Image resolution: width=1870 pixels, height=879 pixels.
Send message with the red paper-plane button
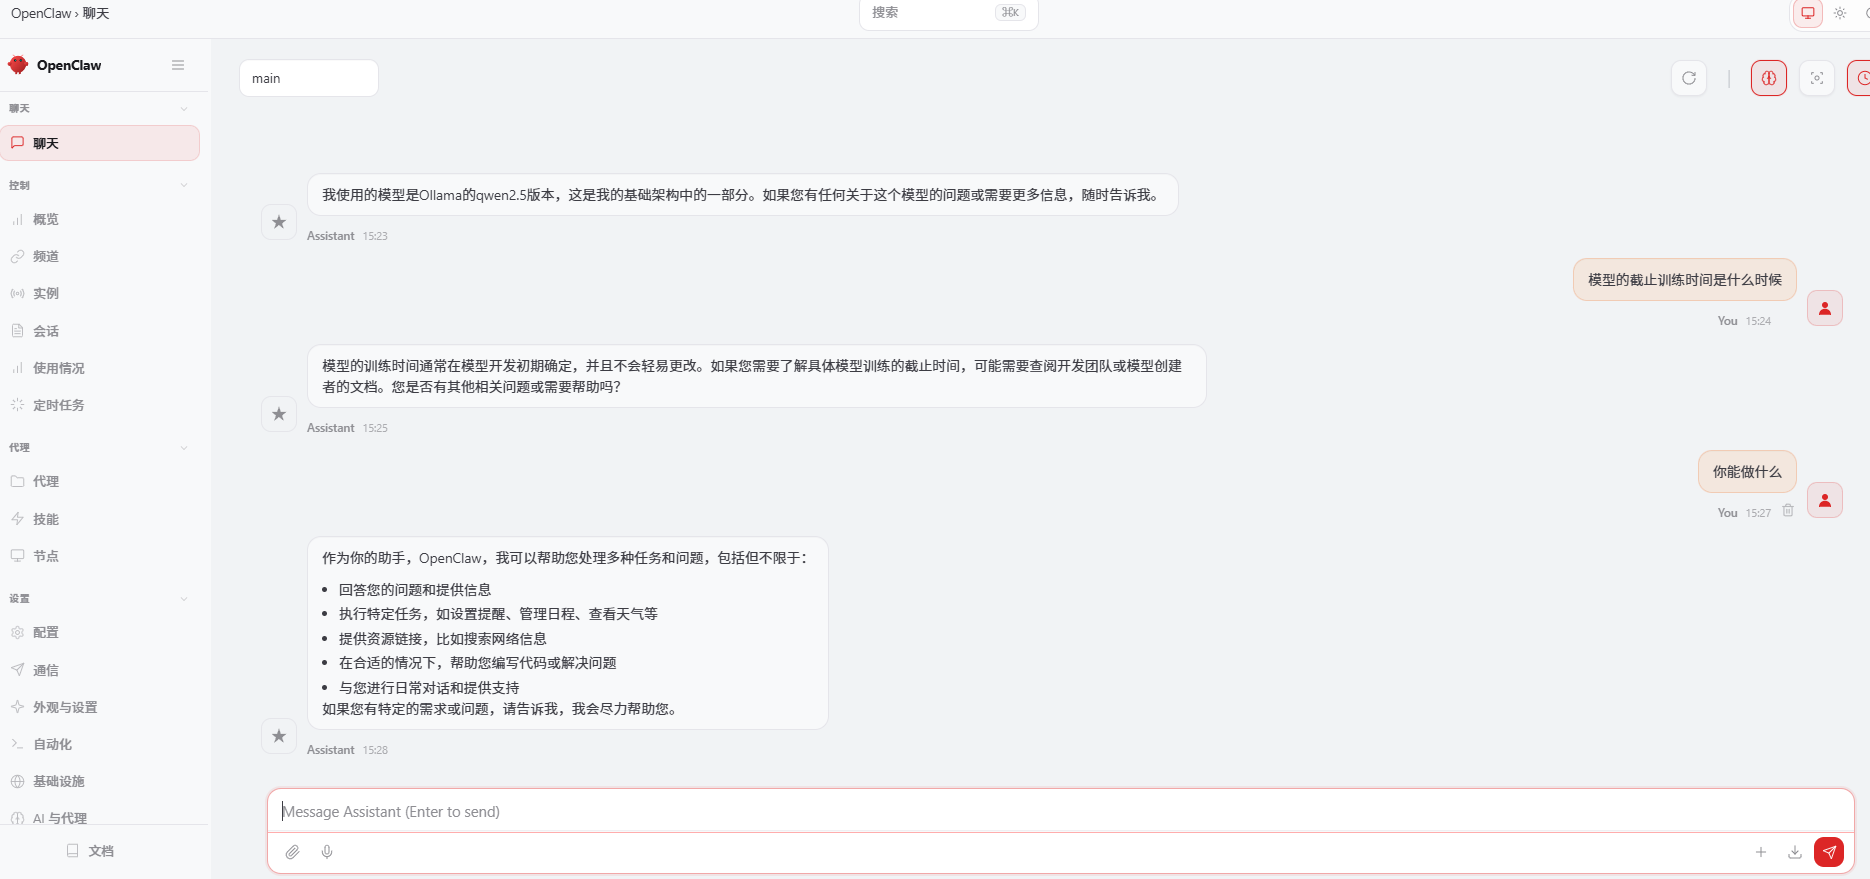pyautogui.click(x=1829, y=852)
